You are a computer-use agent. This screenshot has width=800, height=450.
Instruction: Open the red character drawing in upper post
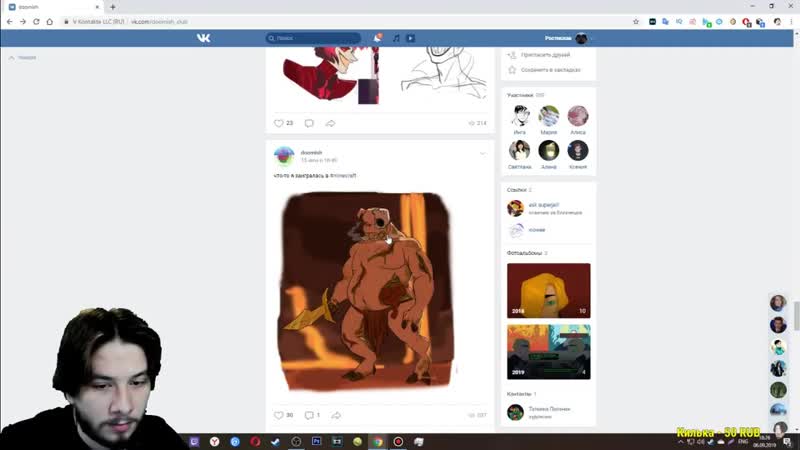coord(331,76)
